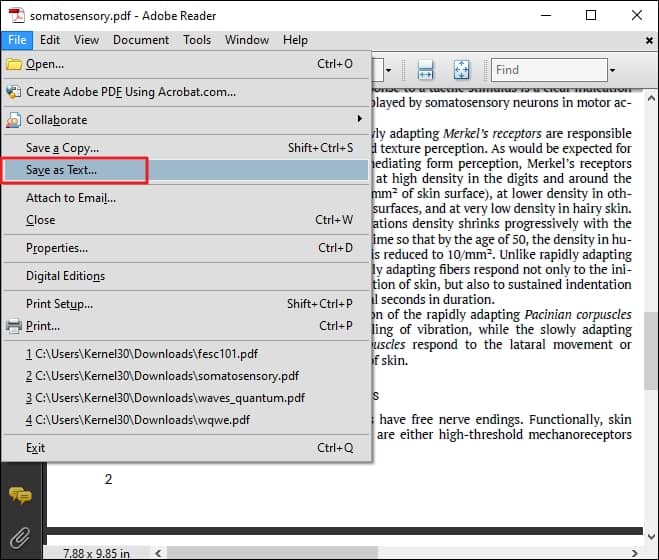659x560 pixels.
Task: Open the Help menu
Action: click(295, 40)
